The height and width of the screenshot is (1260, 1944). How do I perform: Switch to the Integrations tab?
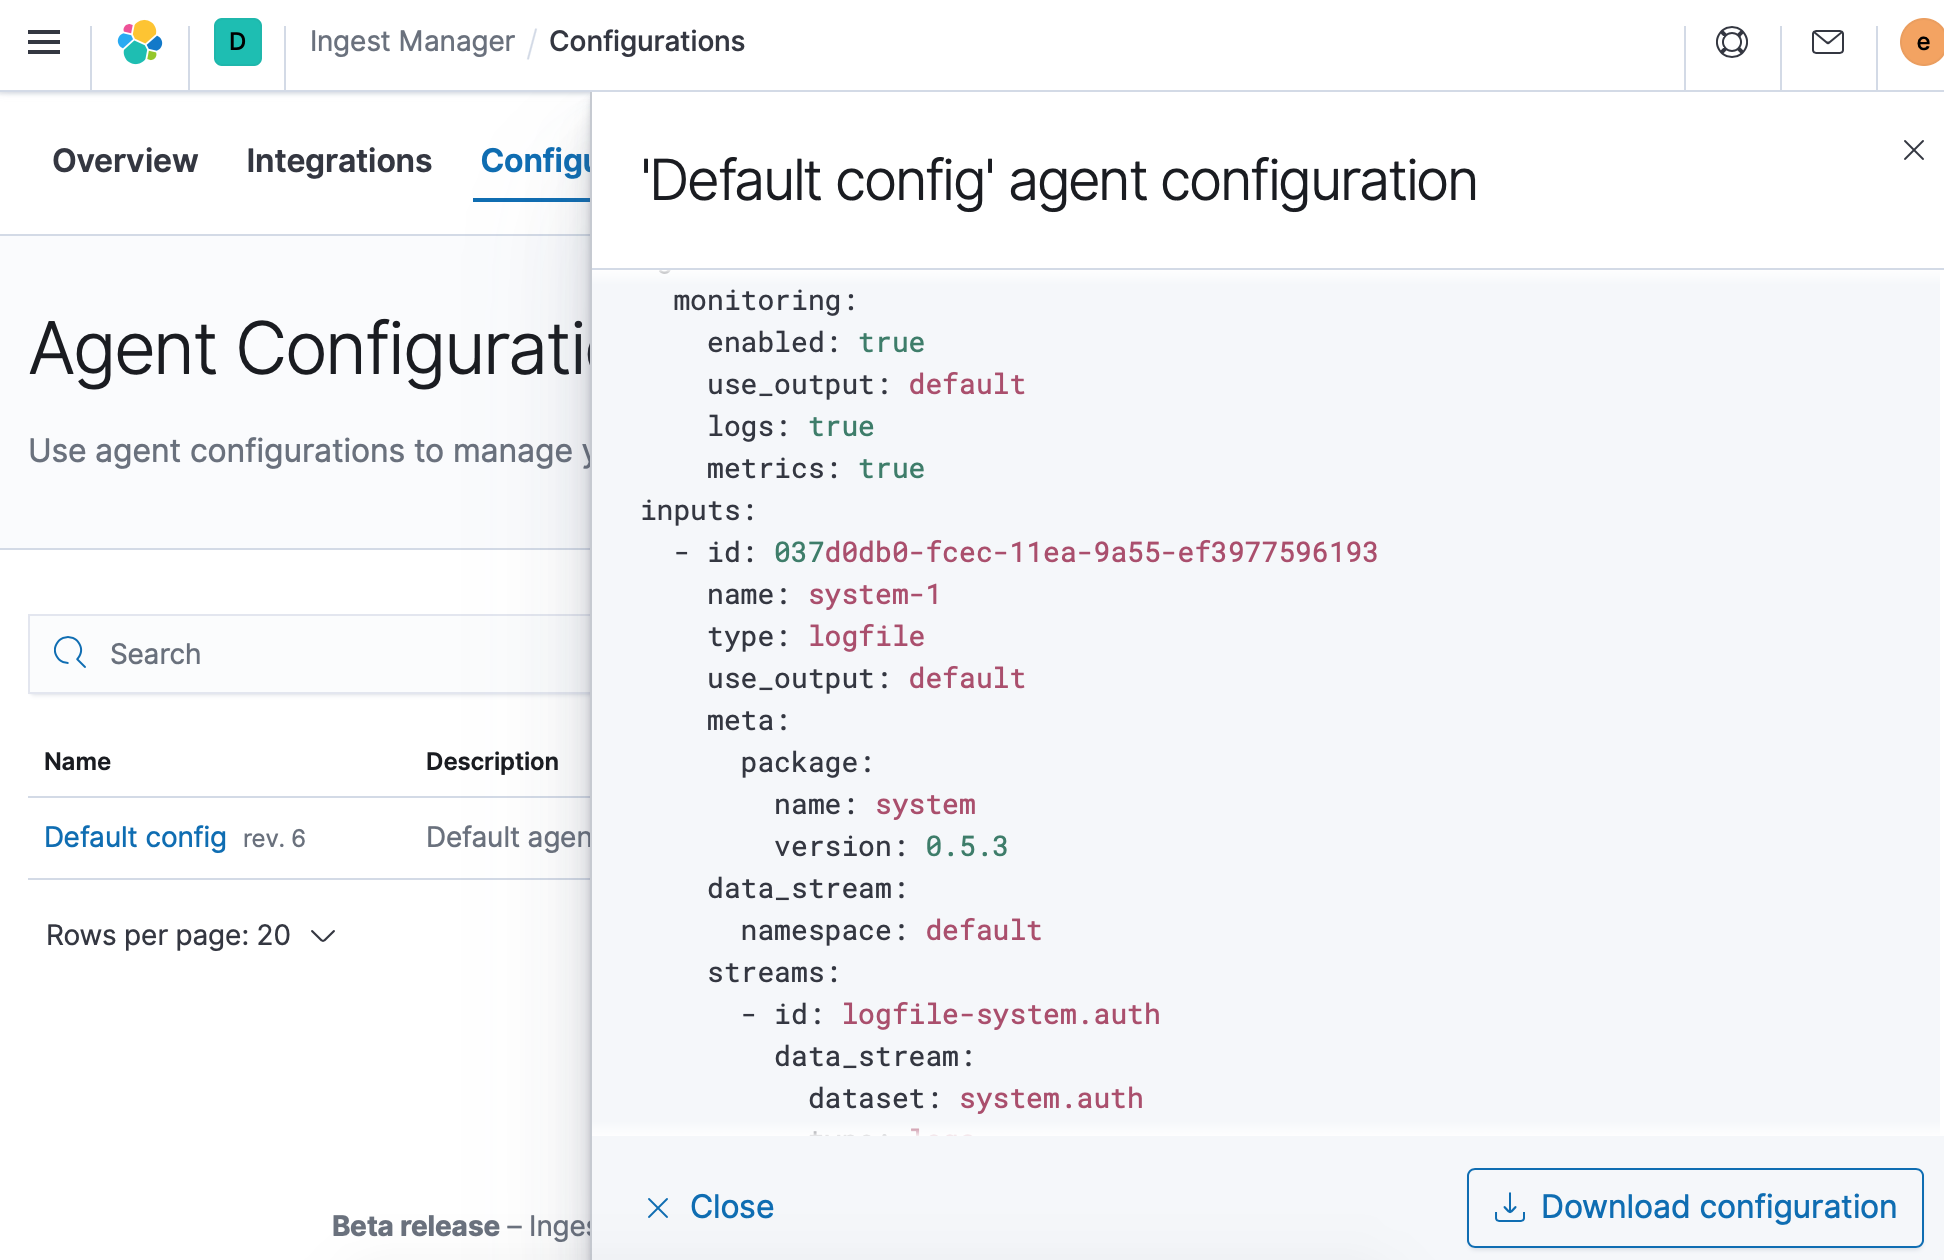339,161
